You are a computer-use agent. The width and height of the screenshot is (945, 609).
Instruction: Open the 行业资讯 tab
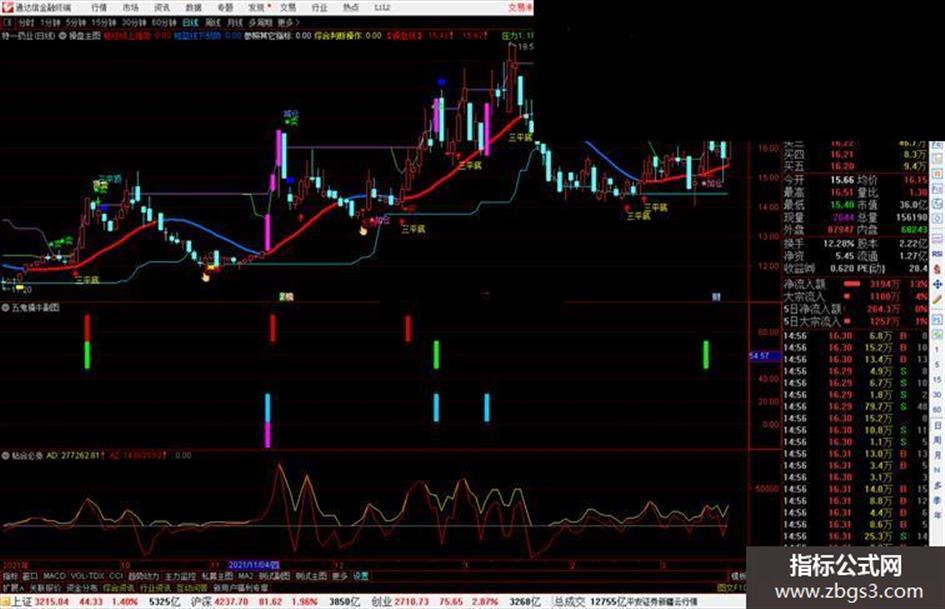155,587
